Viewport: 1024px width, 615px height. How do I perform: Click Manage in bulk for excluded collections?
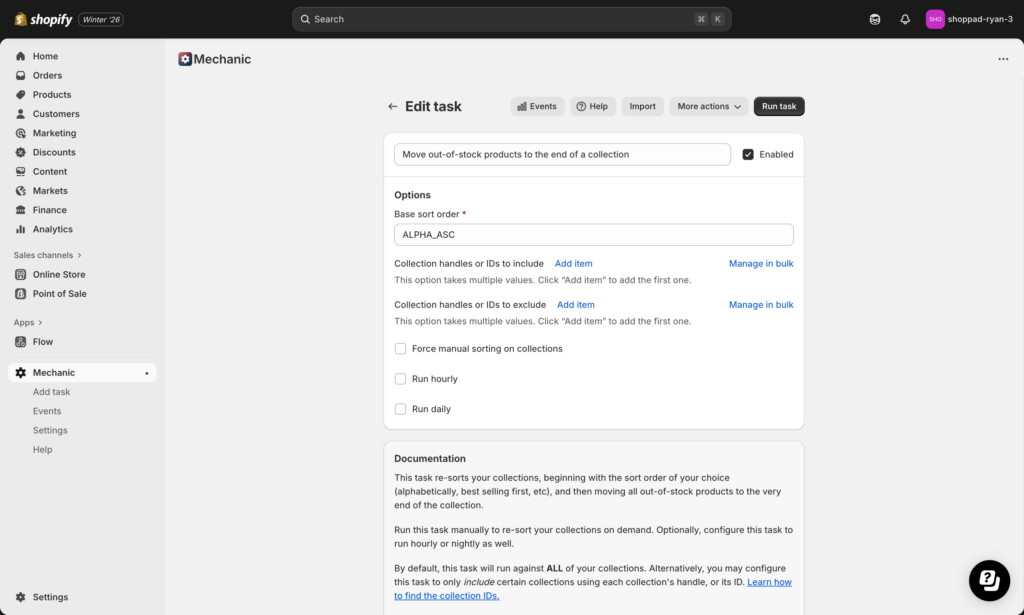pos(761,305)
